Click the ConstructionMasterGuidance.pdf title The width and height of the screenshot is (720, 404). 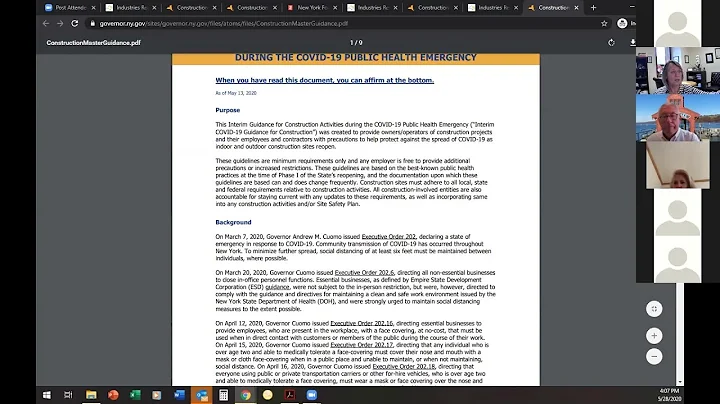tap(93, 43)
